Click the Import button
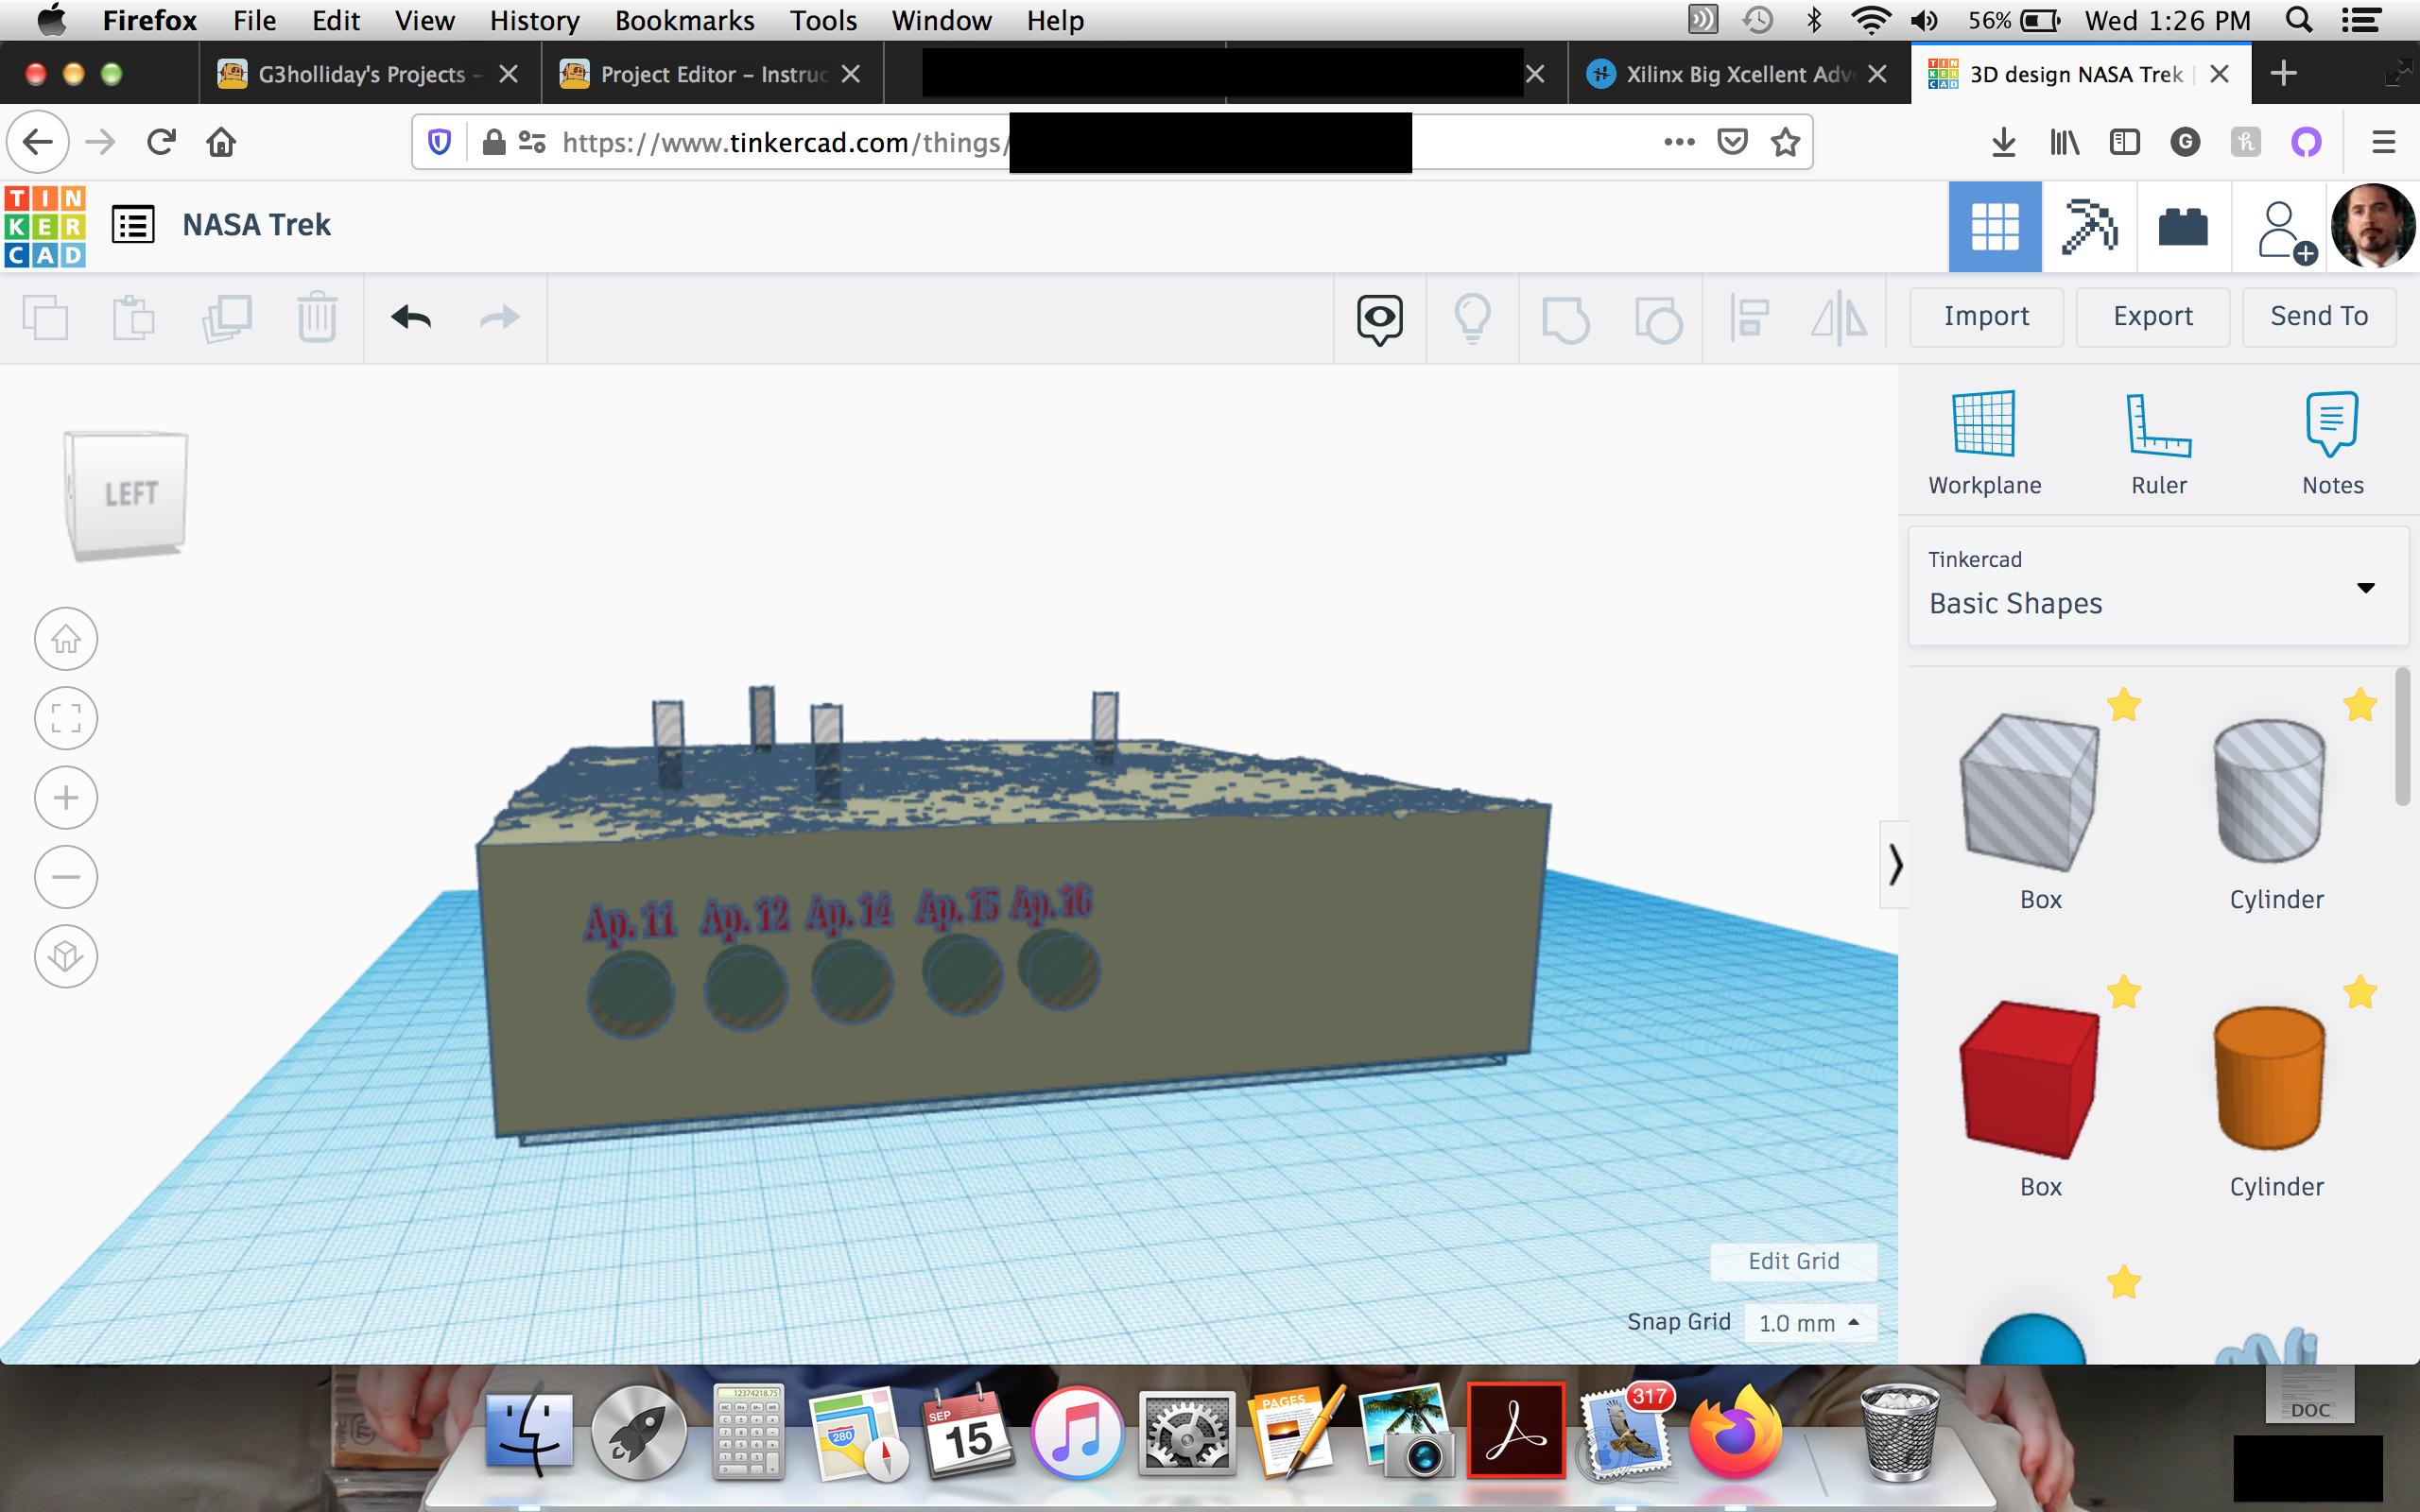The image size is (2420, 1512). coord(1986,316)
